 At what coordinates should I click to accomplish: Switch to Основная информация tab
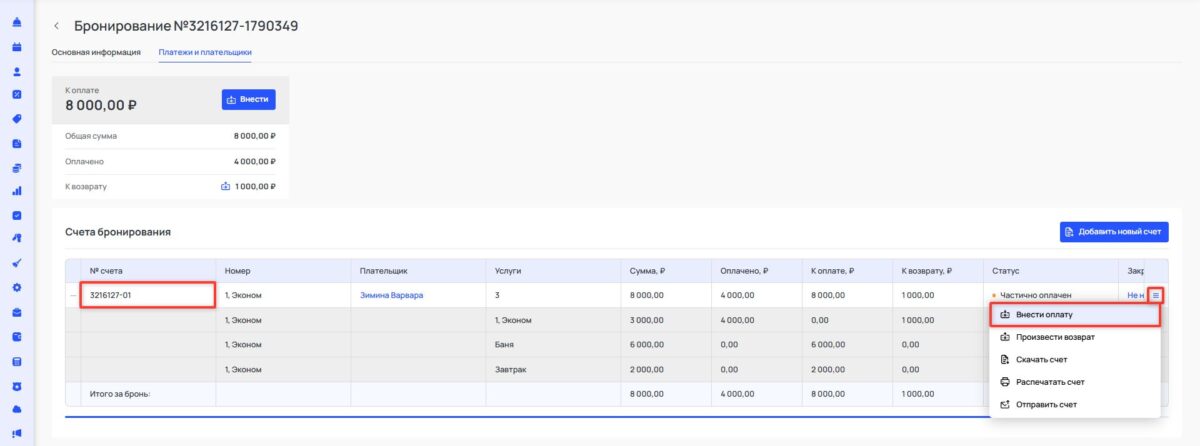coord(96,52)
